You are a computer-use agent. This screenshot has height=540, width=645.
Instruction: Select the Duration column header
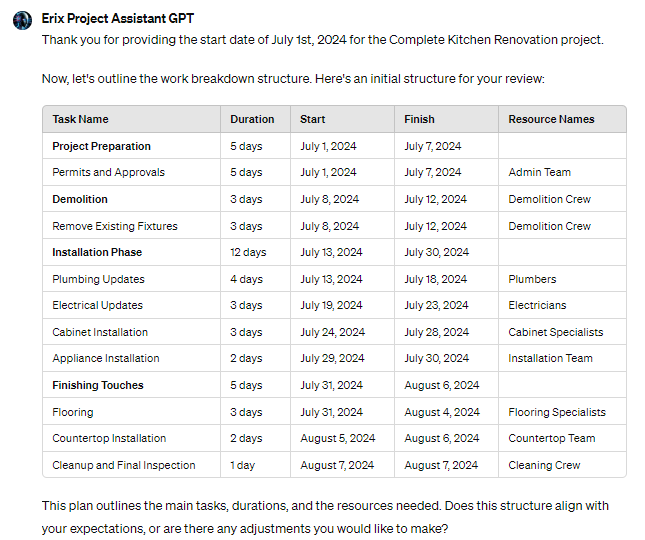pyautogui.click(x=252, y=119)
